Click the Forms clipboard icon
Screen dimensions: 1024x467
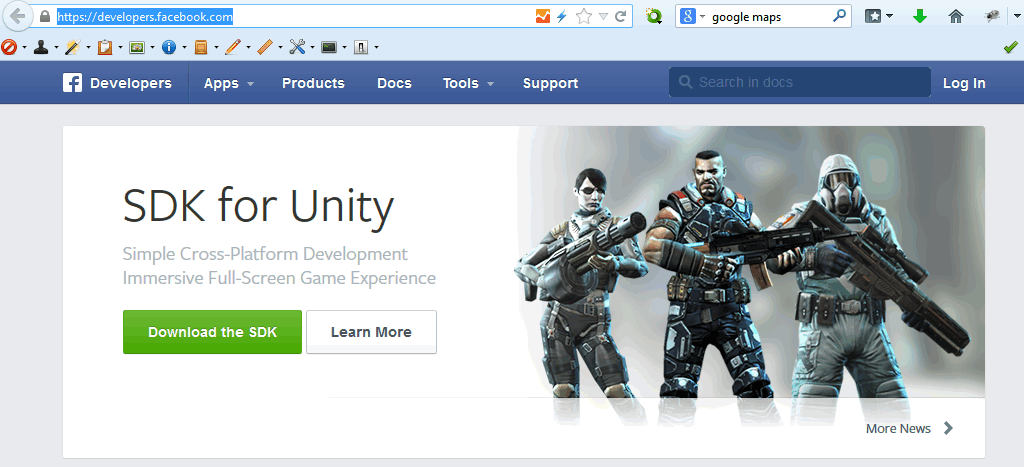point(104,47)
